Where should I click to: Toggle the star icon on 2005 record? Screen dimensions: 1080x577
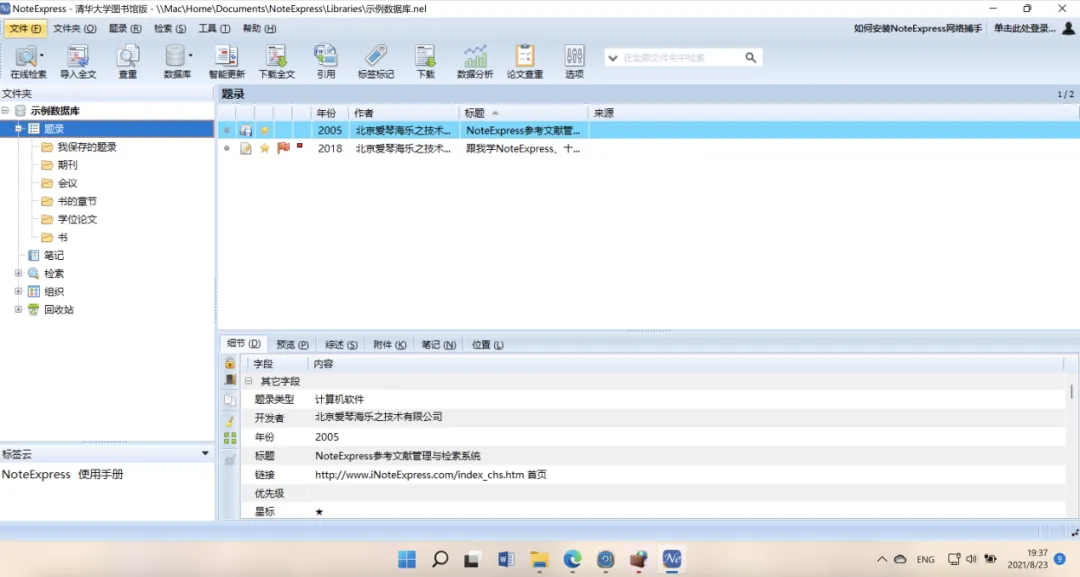tap(264, 130)
